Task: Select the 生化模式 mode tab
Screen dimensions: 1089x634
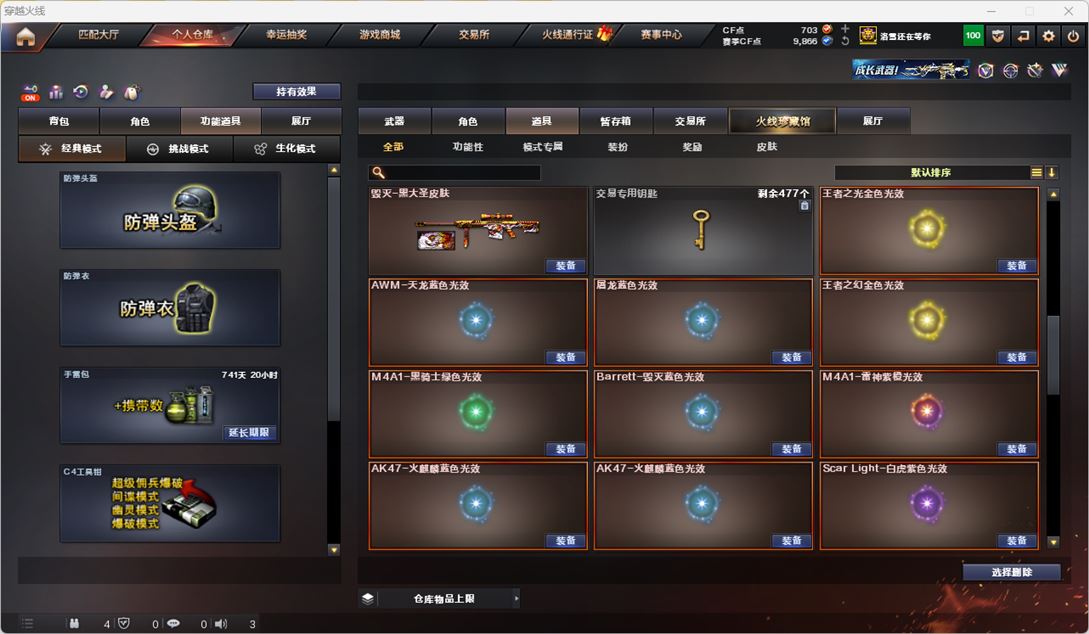Action: click(286, 149)
